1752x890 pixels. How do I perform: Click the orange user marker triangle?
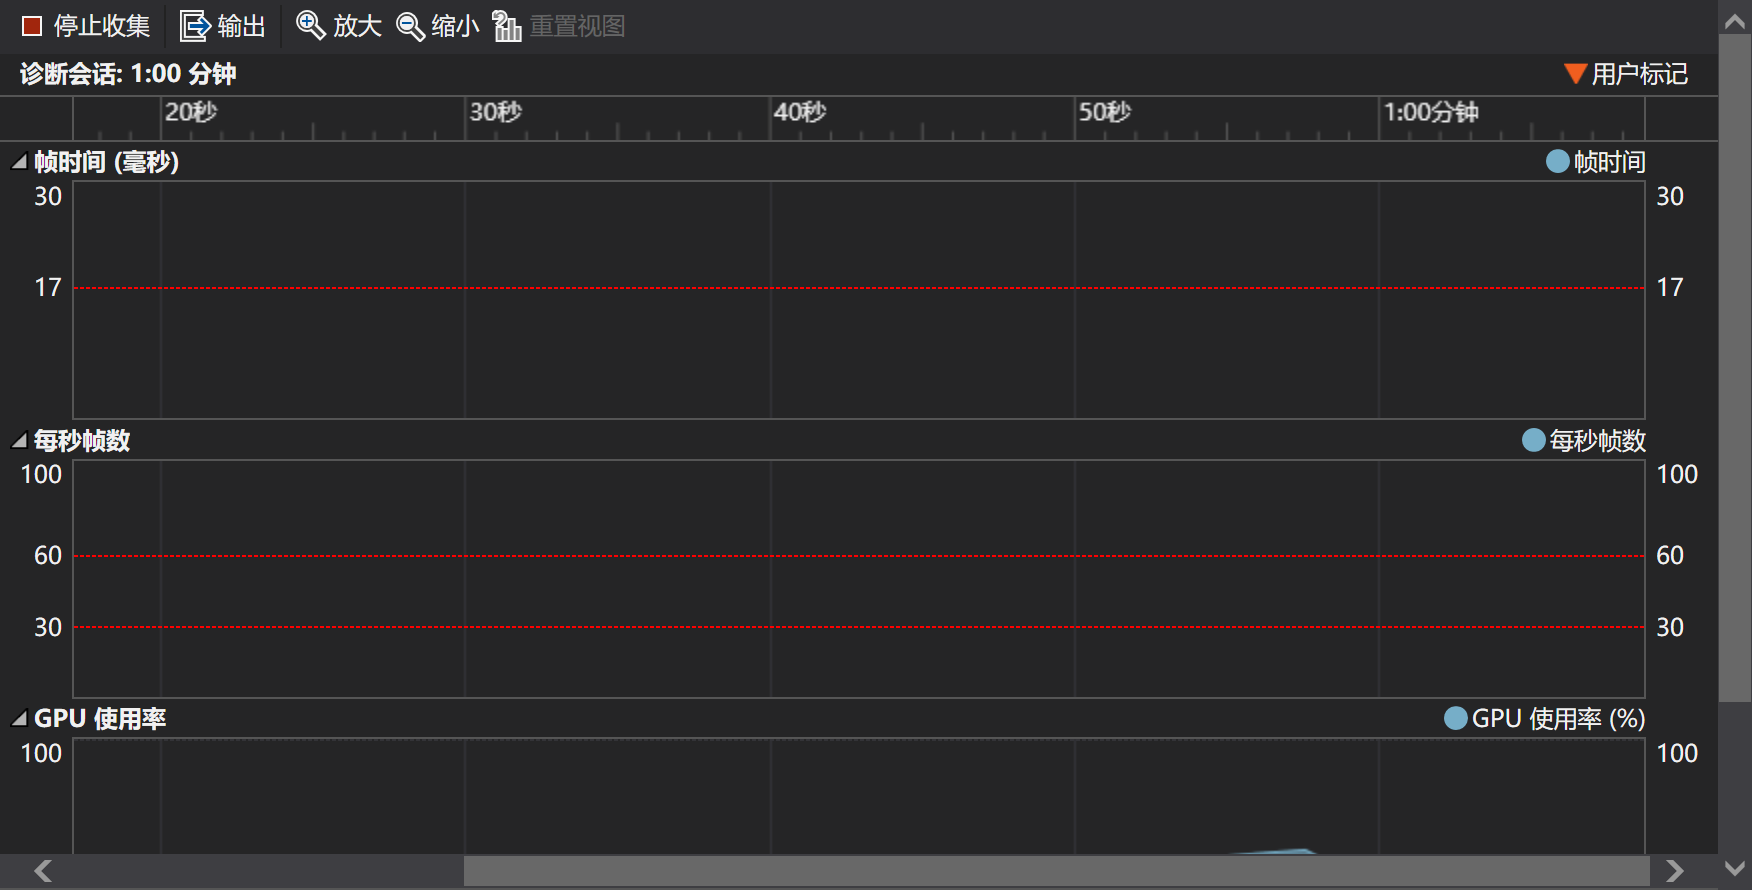pos(1575,74)
